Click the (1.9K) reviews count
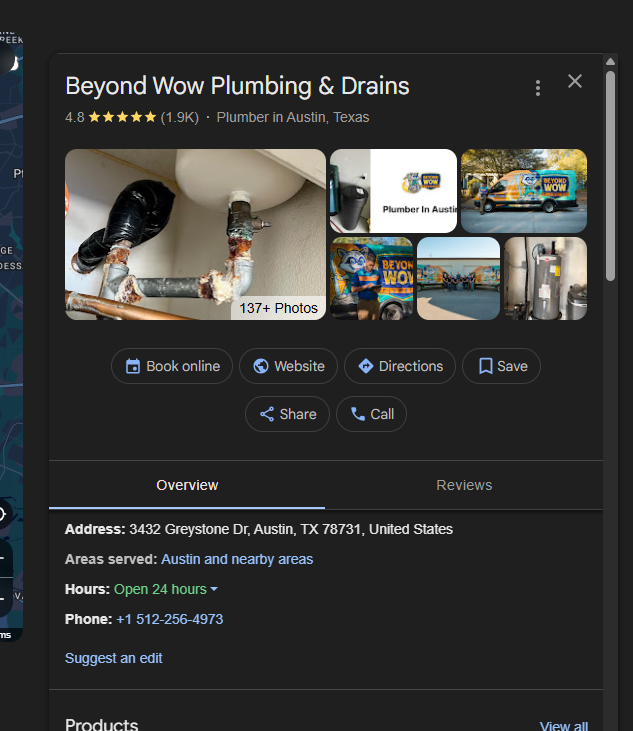Screen dimensions: 633x731 click(179, 117)
